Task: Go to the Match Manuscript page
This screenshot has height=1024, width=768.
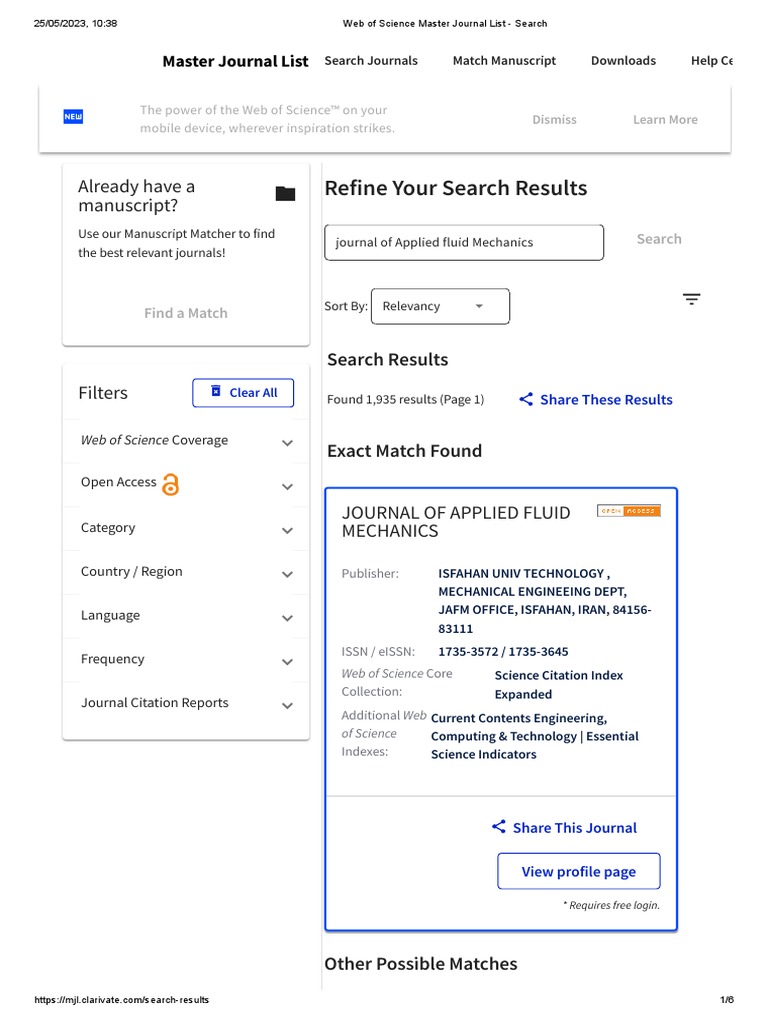Action: (504, 61)
